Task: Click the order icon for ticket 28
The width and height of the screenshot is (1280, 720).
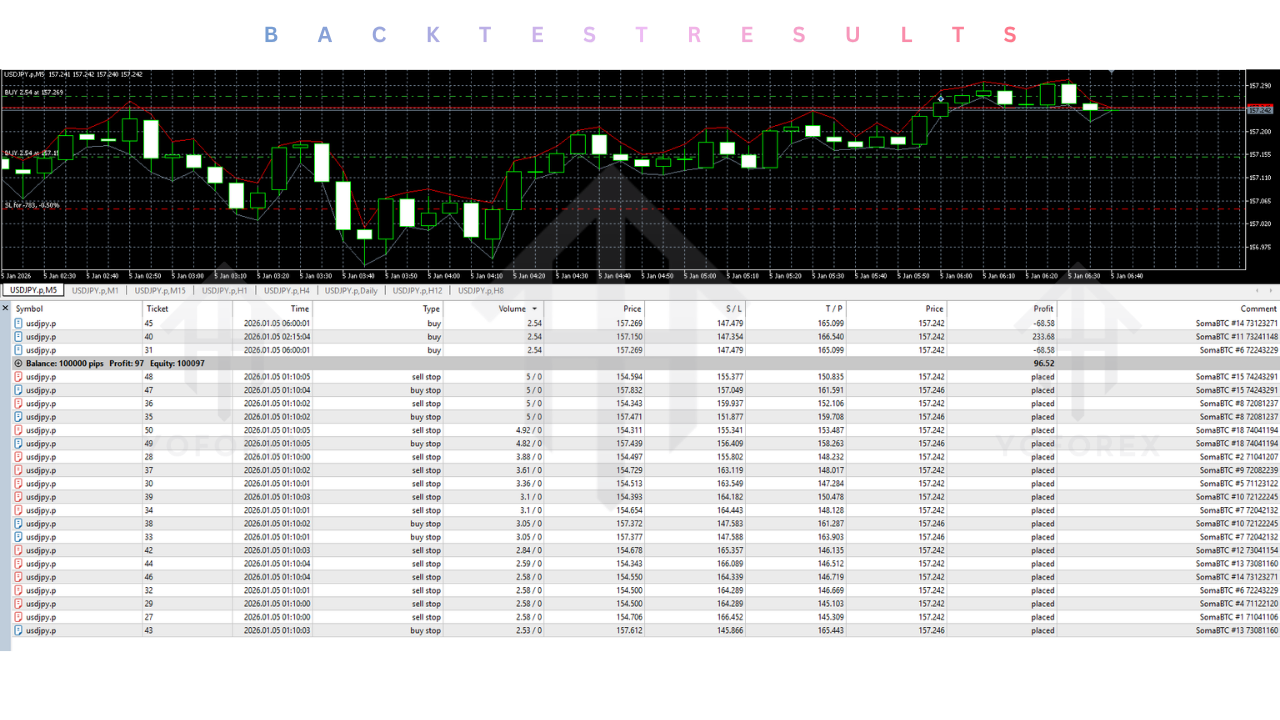Action: click(19, 457)
